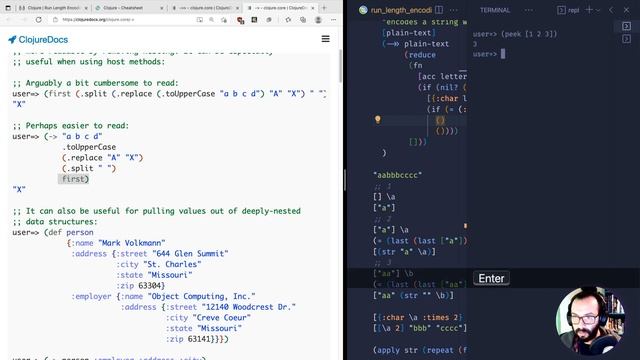View site information icon in address bar
The width and height of the screenshot is (640, 360).
tap(56, 20)
